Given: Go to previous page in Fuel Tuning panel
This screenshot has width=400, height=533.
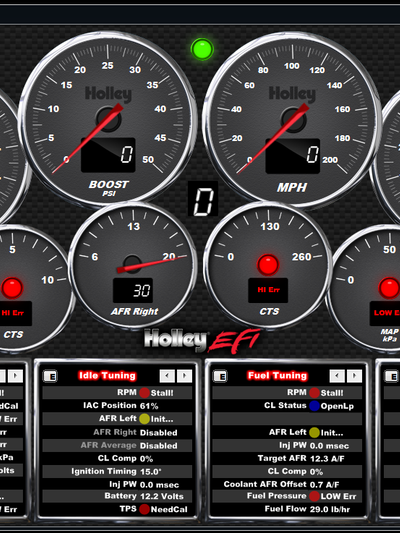Looking at the screenshot, I should [337, 376].
